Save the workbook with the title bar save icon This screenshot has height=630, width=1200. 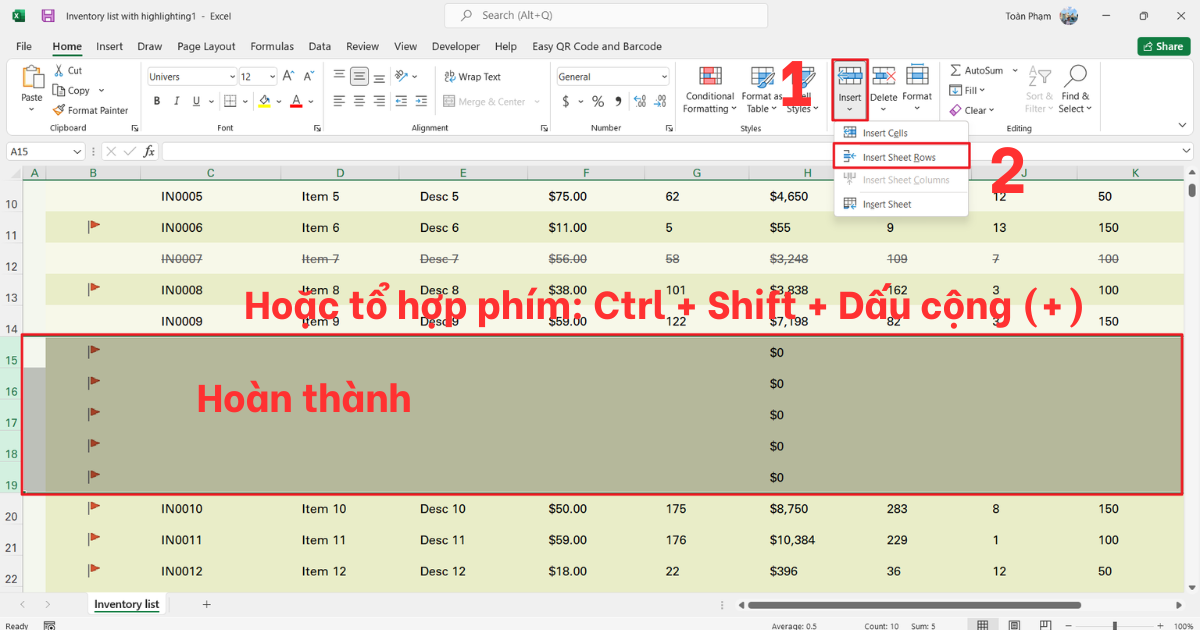[x=48, y=16]
